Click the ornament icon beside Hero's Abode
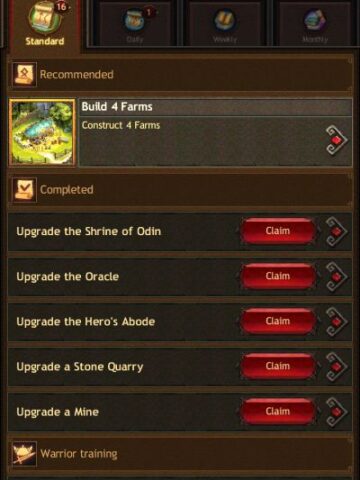The height and width of the screenshot is (480, 360). pos(336,322)
